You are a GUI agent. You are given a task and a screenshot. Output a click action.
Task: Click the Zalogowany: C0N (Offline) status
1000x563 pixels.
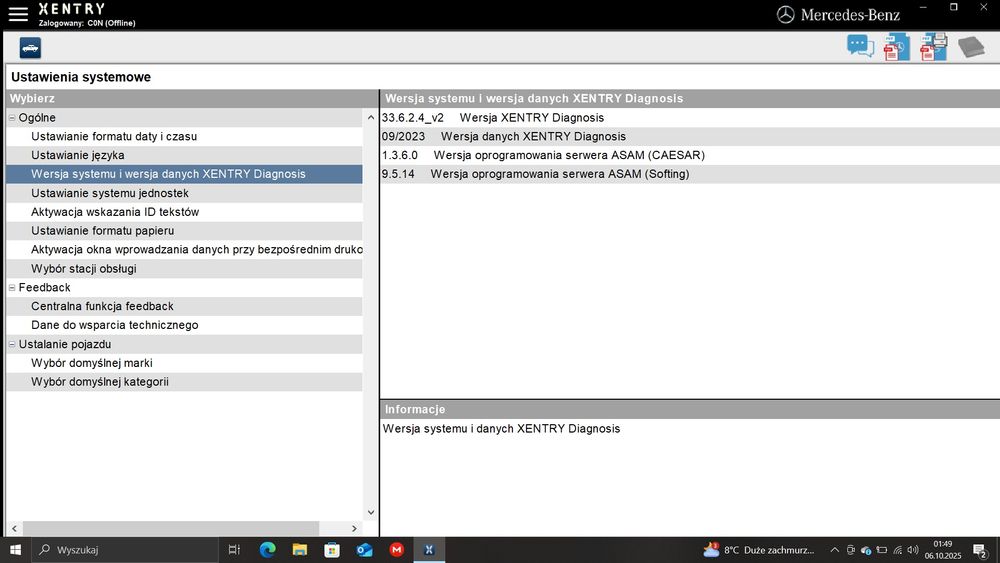(87, 23)
